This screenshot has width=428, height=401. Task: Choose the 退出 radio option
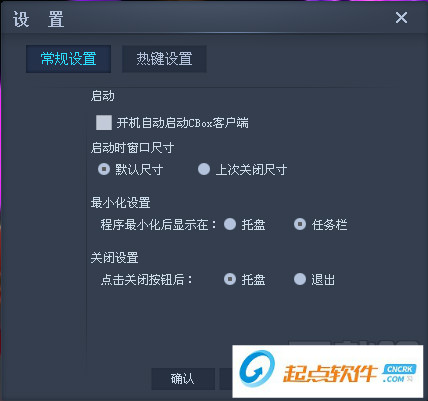(300, 279)
